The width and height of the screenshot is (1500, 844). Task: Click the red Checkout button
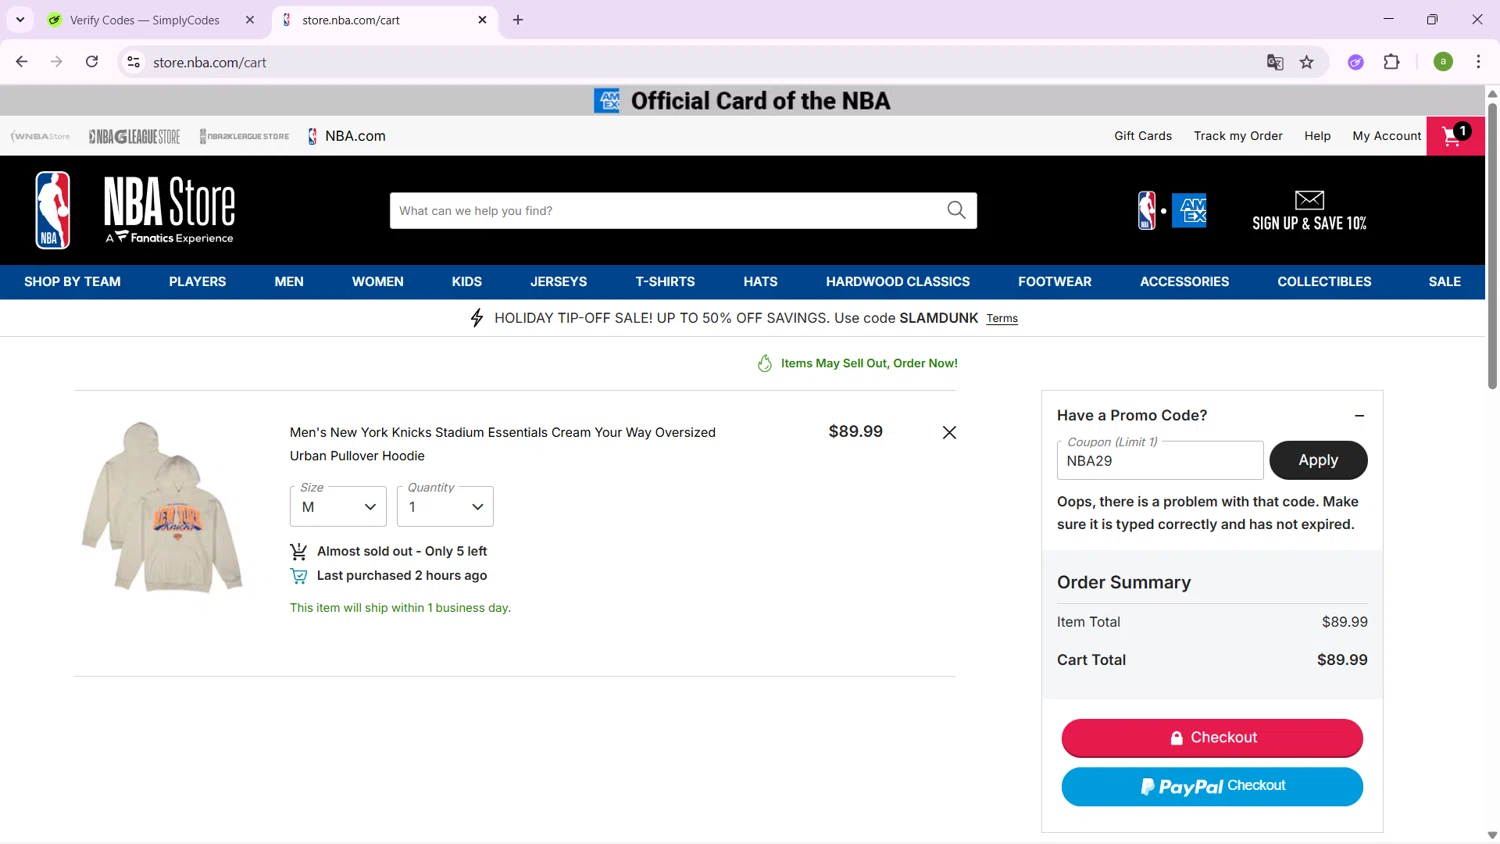click(x=1212, y=738)
